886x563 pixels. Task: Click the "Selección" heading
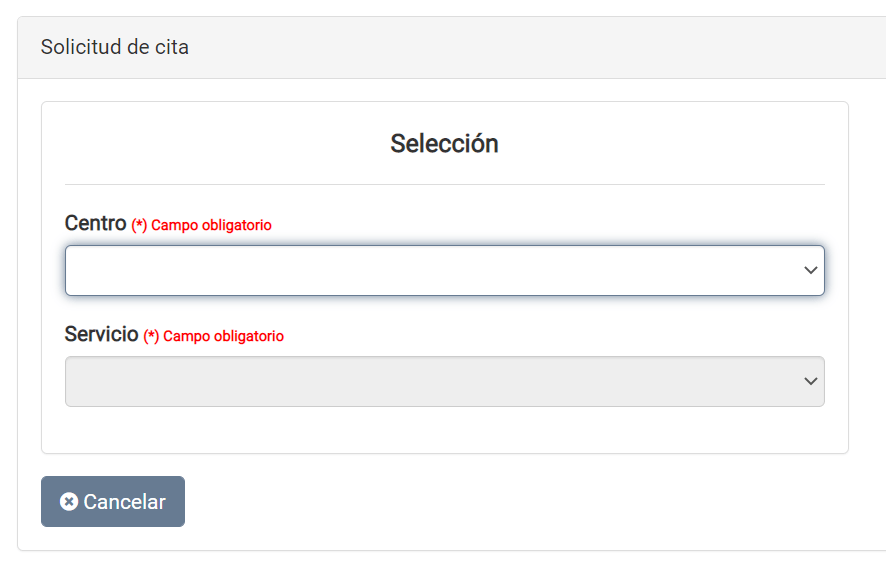444,144
